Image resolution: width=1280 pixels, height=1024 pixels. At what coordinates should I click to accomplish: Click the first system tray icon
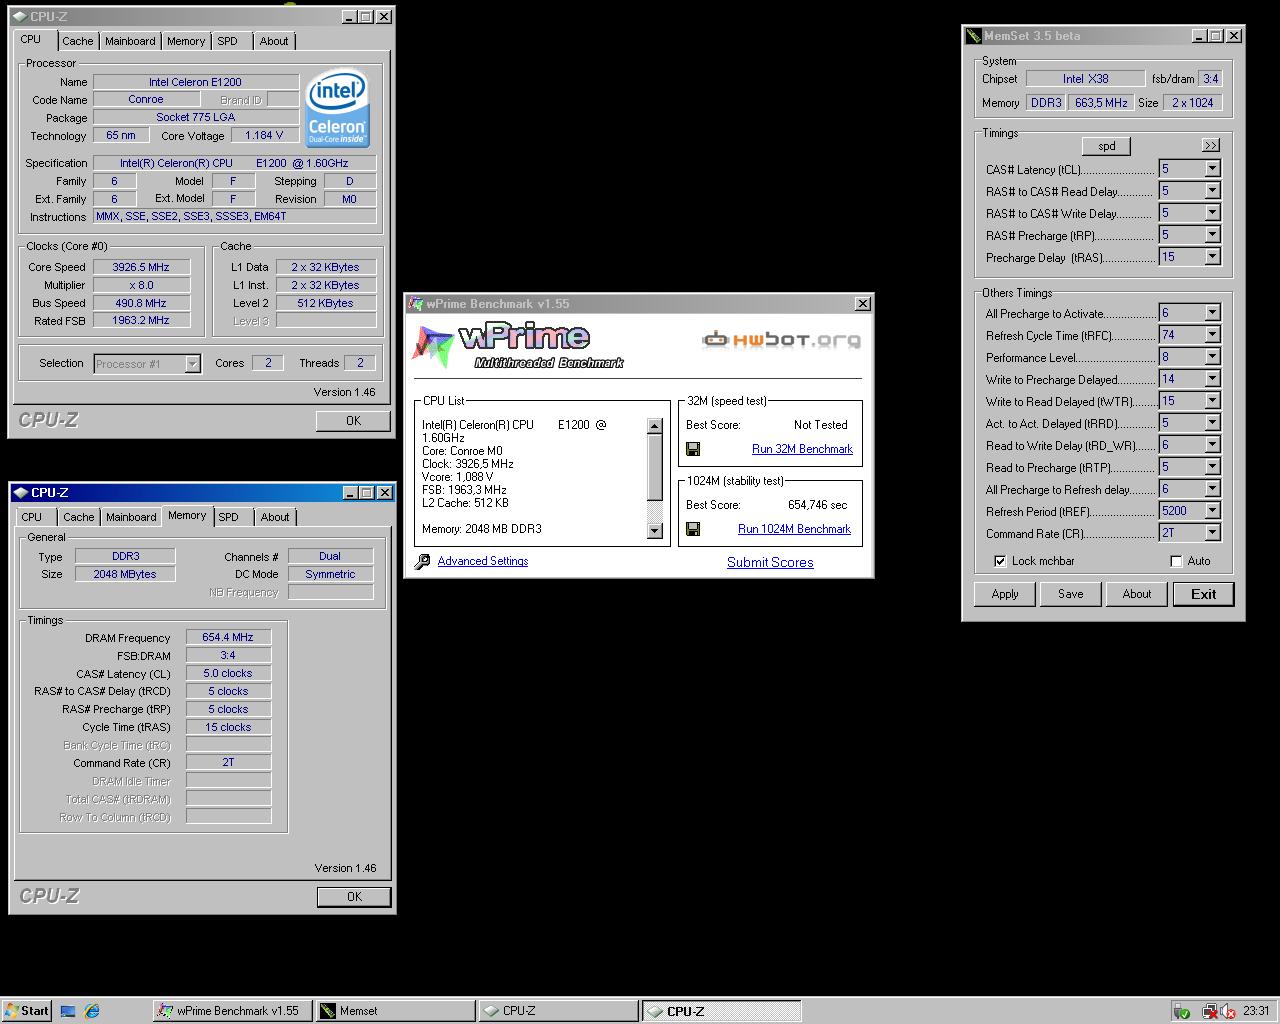click(1181, 1011)
